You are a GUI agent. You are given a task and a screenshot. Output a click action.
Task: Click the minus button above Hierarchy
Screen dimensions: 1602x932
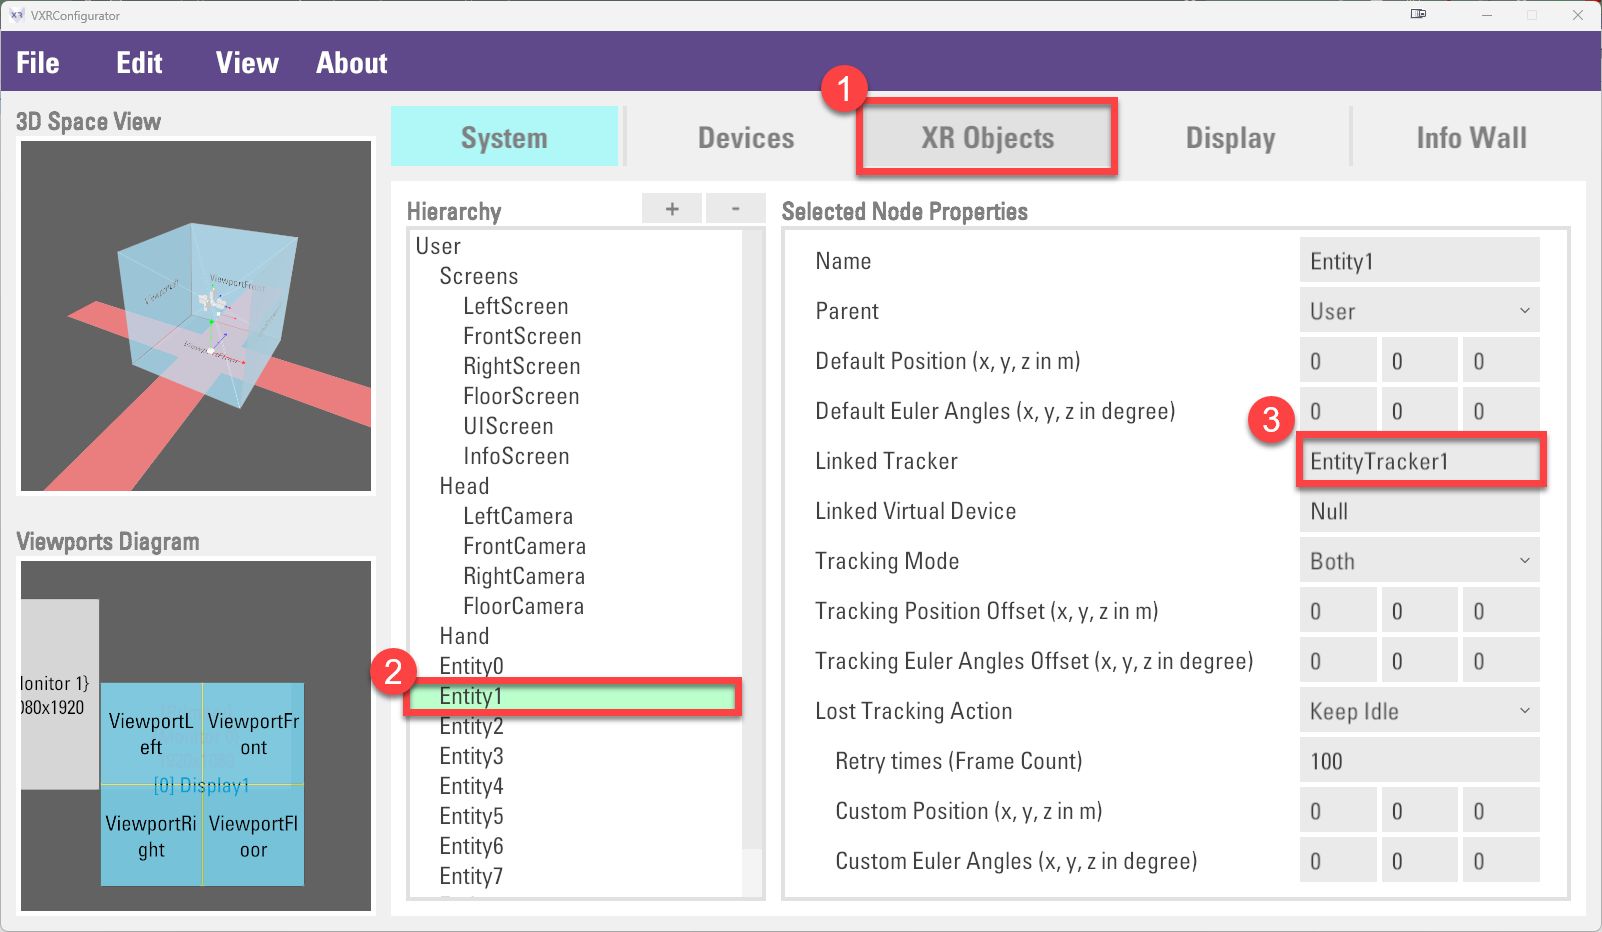[x=735, y=209]
